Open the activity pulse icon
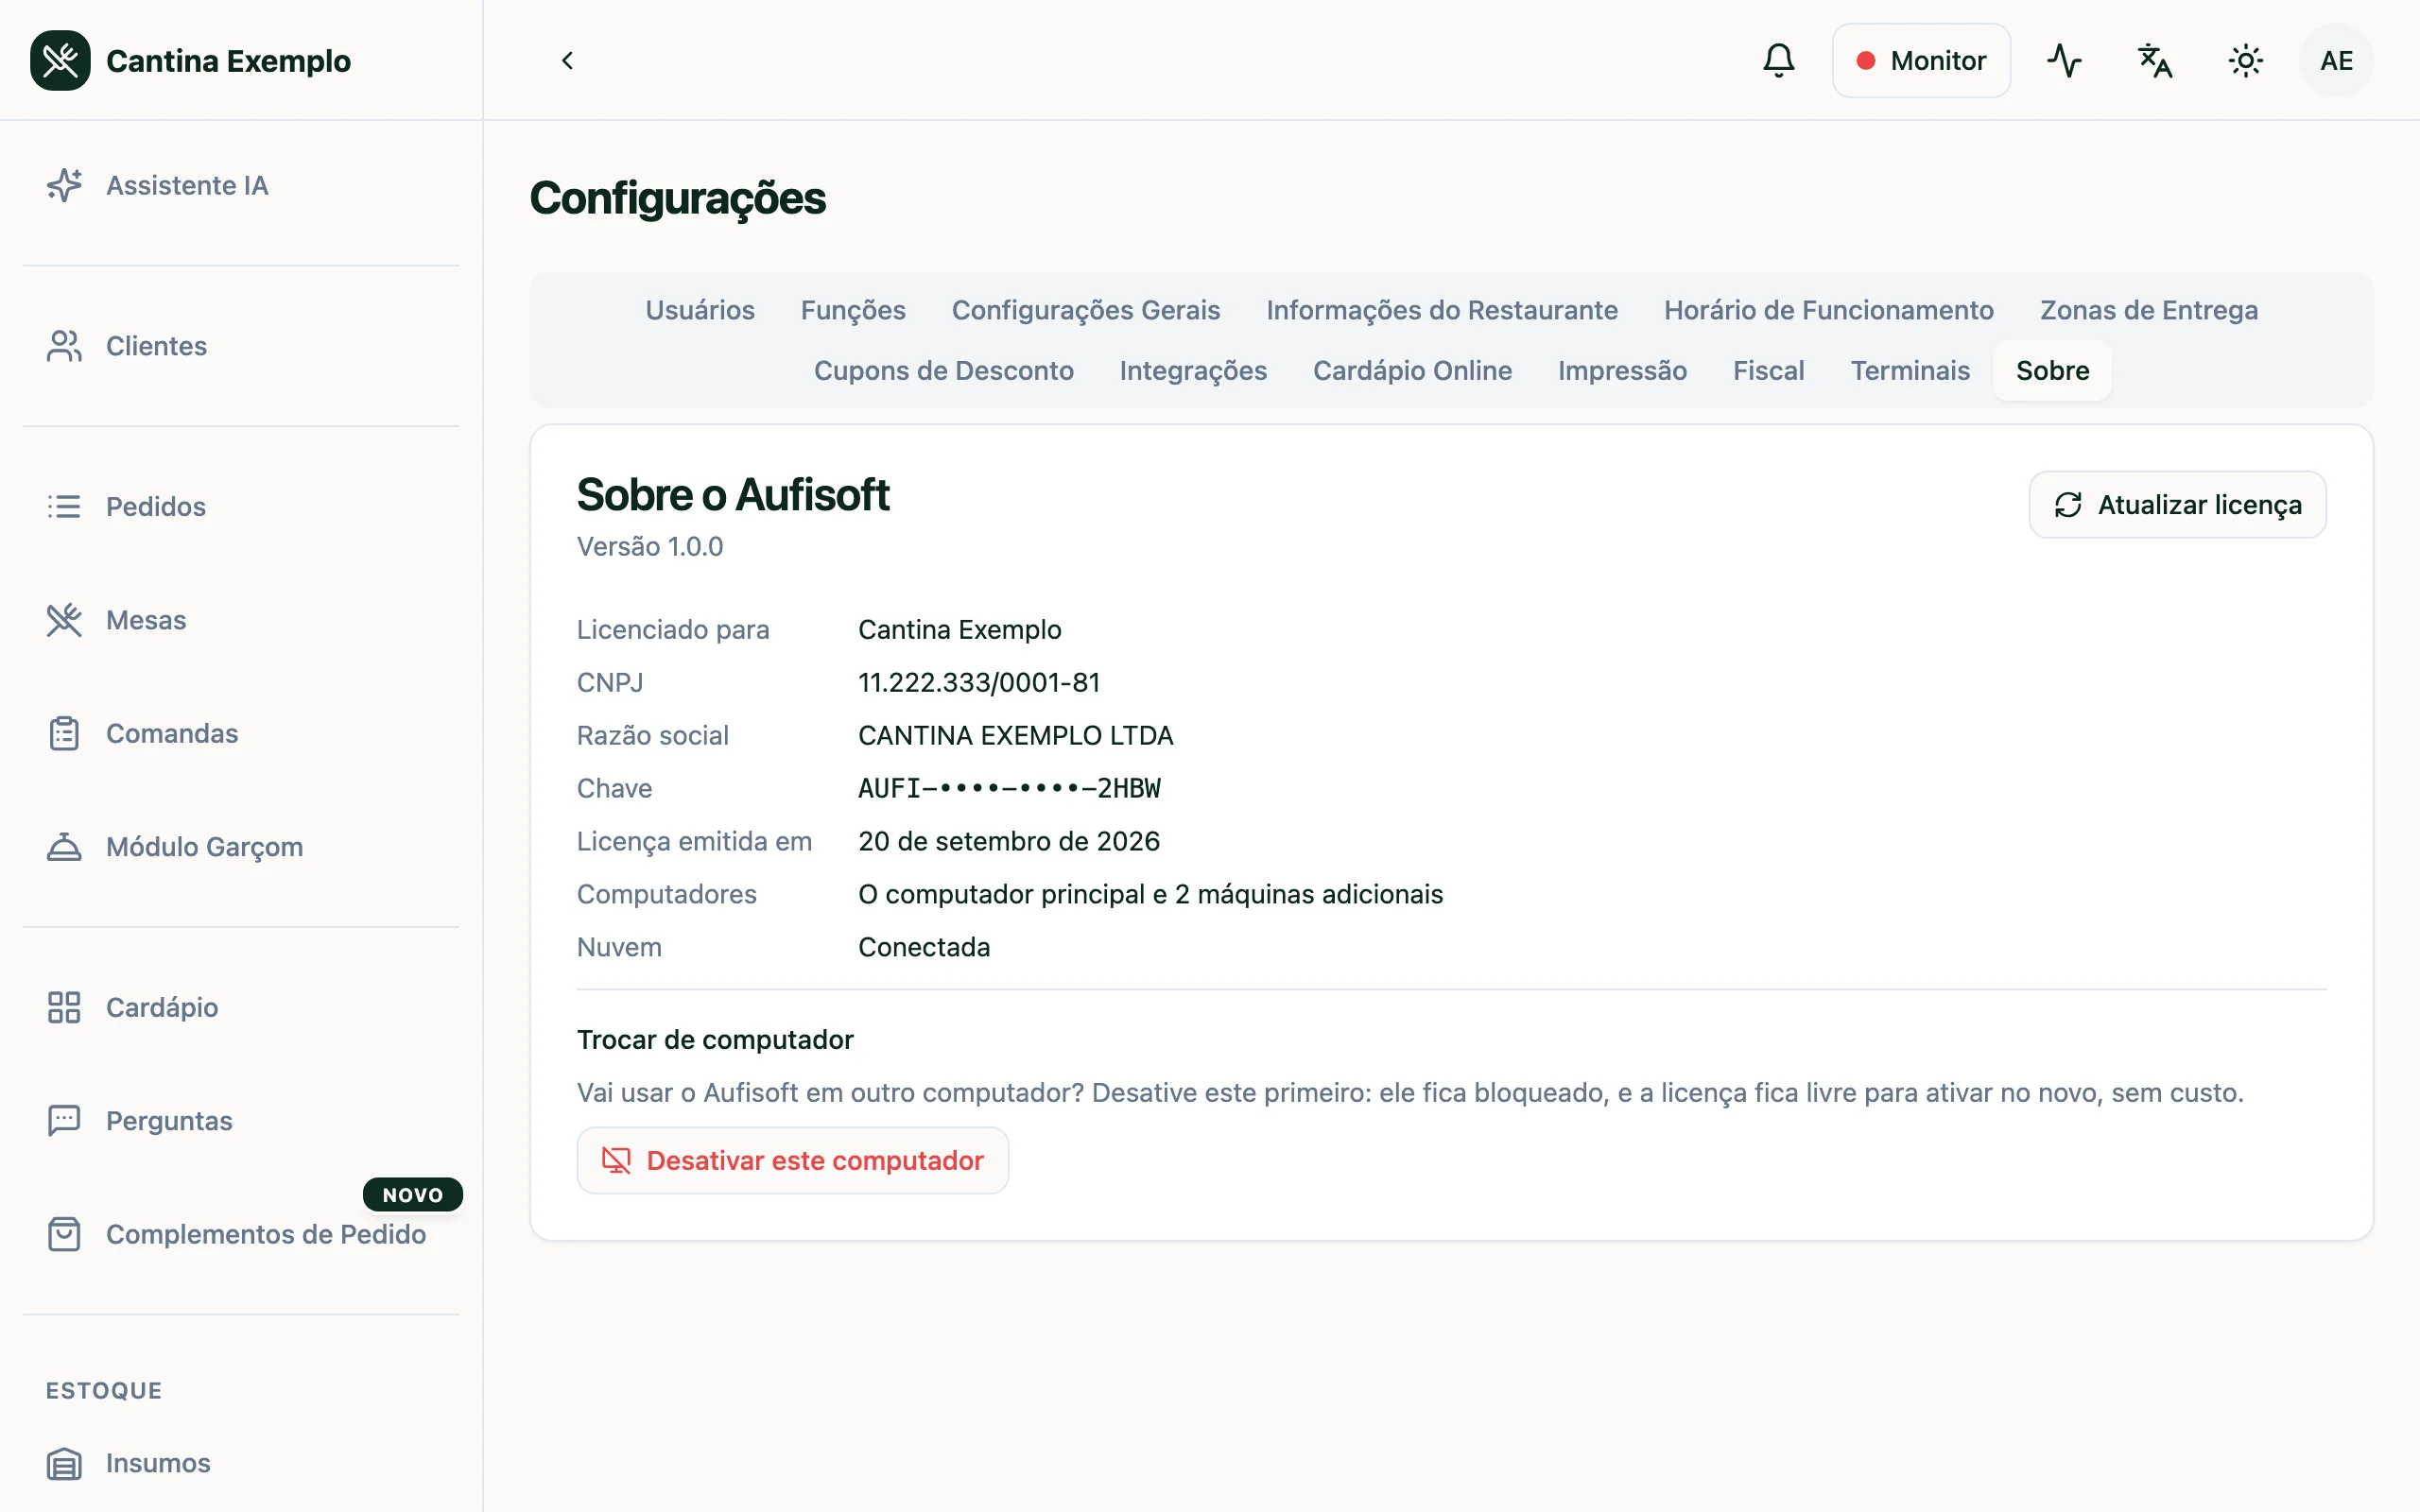The height and width of the screenshot is (1512, 2420). (x=2064, y=61)
